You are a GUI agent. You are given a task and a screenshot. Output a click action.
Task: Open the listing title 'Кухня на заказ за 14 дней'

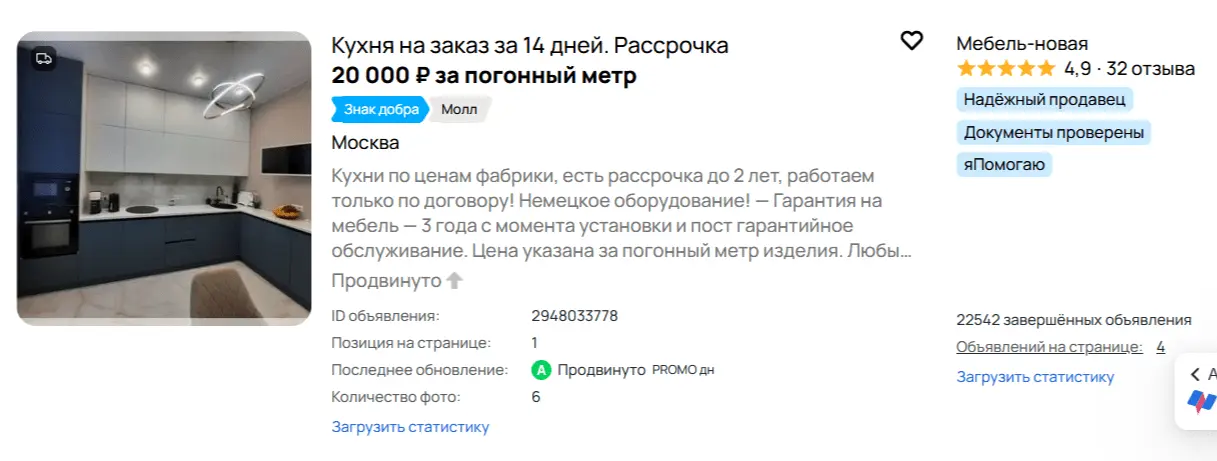coord(530,45)
